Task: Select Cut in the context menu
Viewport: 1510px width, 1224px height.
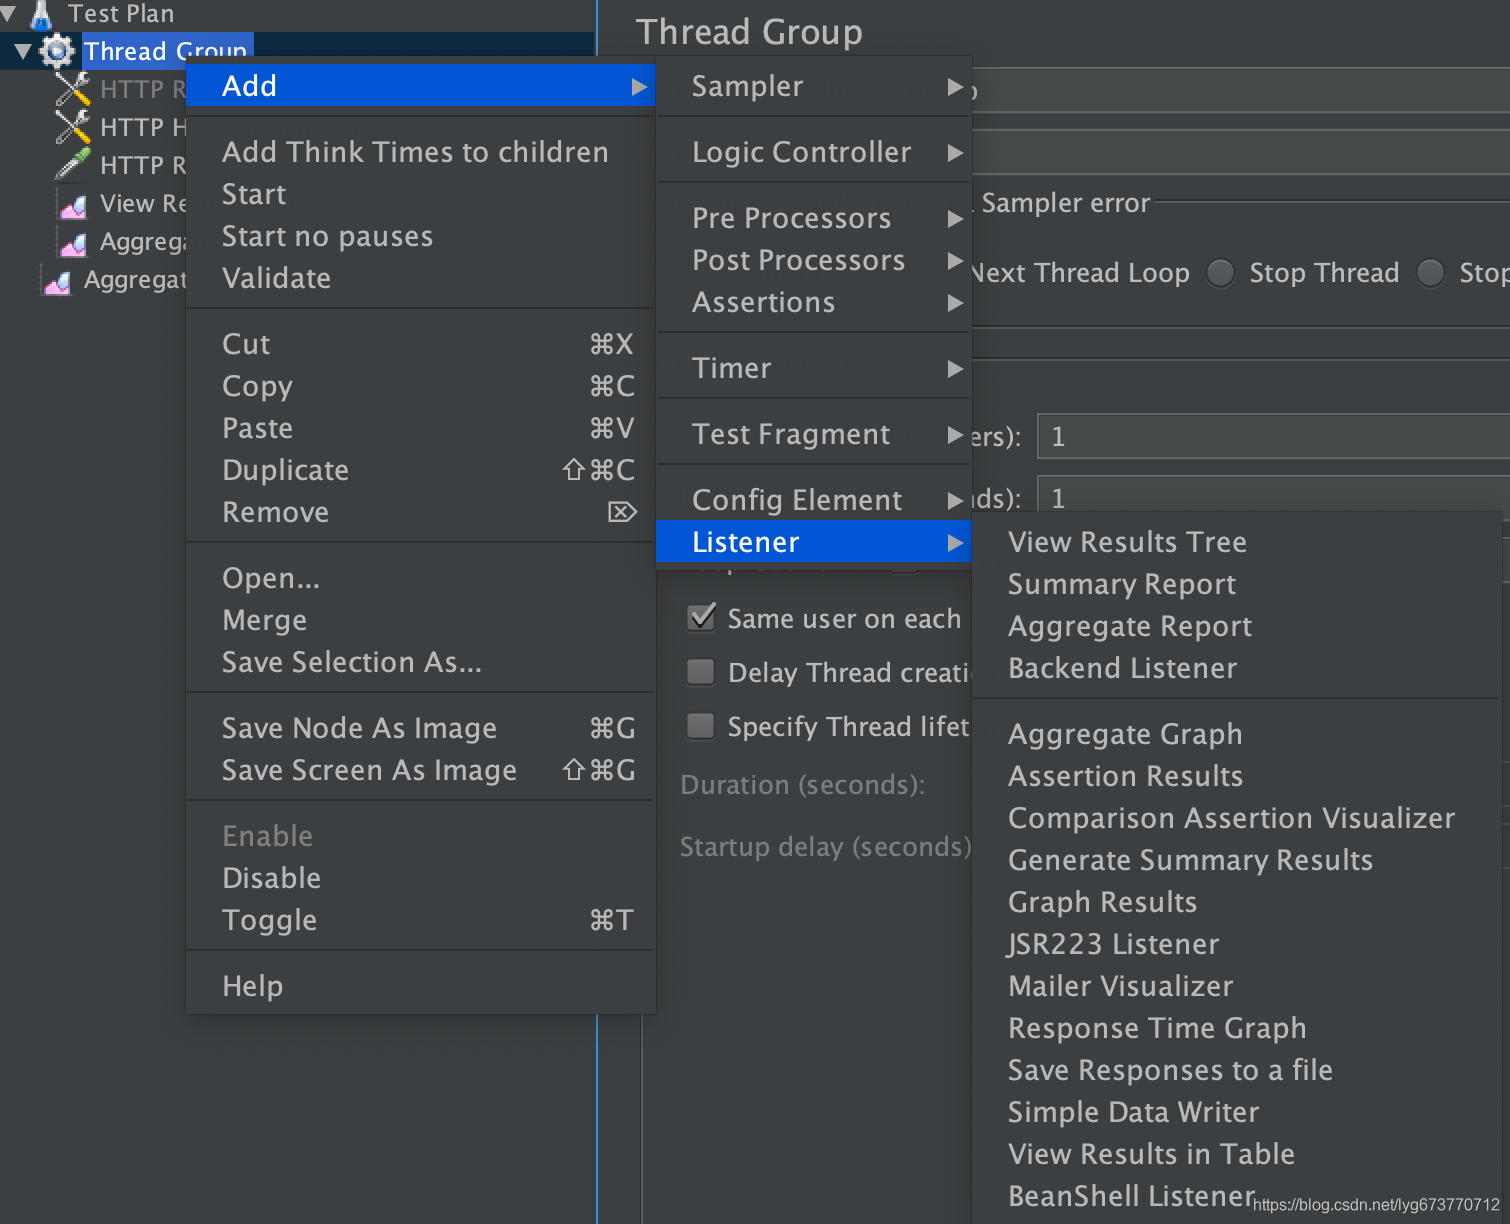Action: tap(420, 344)
